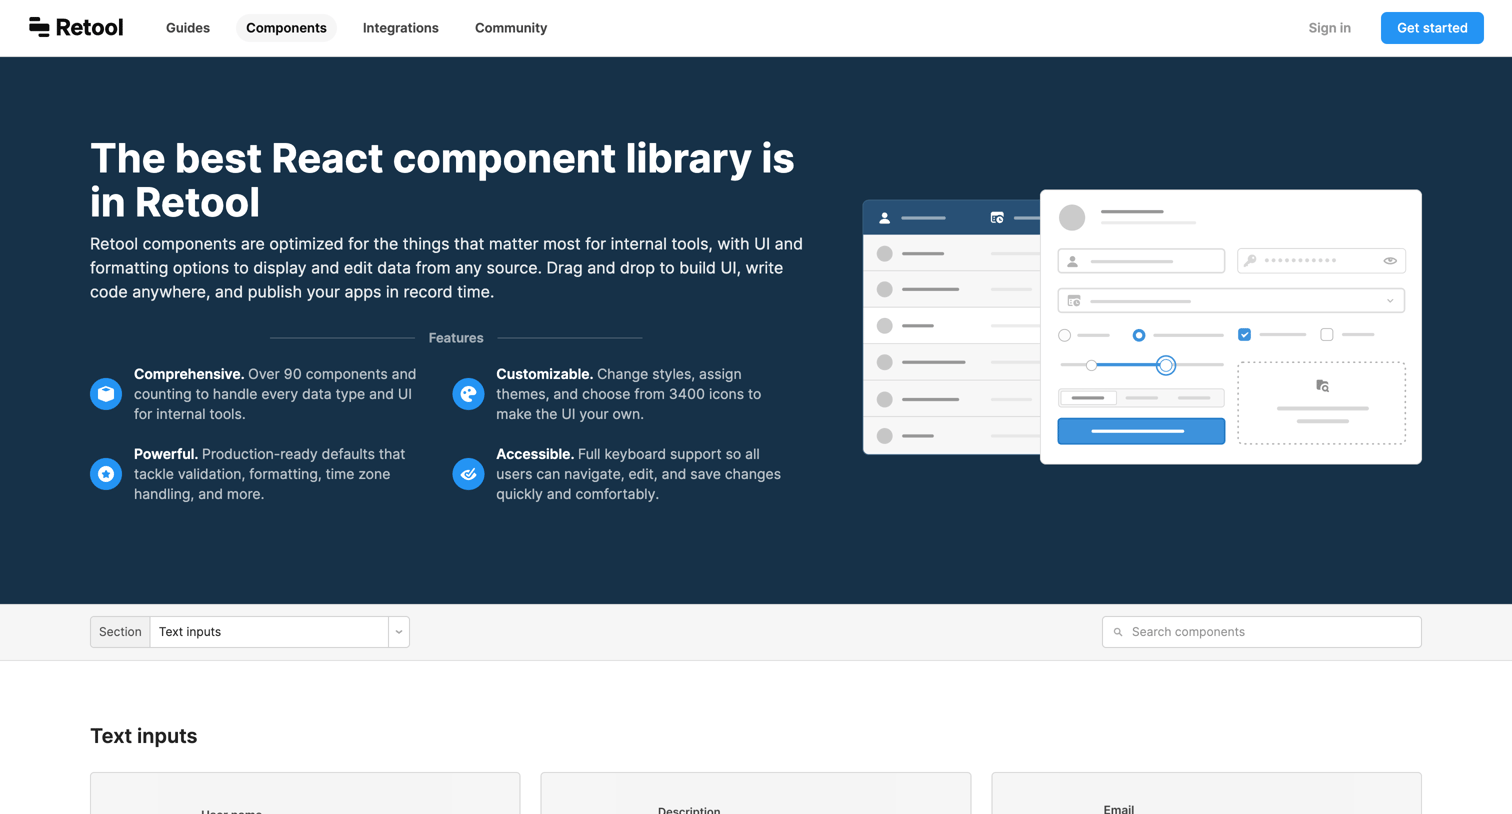Click the Email component card
This screenshot has height=814, width=1512.
[1206, 793]
